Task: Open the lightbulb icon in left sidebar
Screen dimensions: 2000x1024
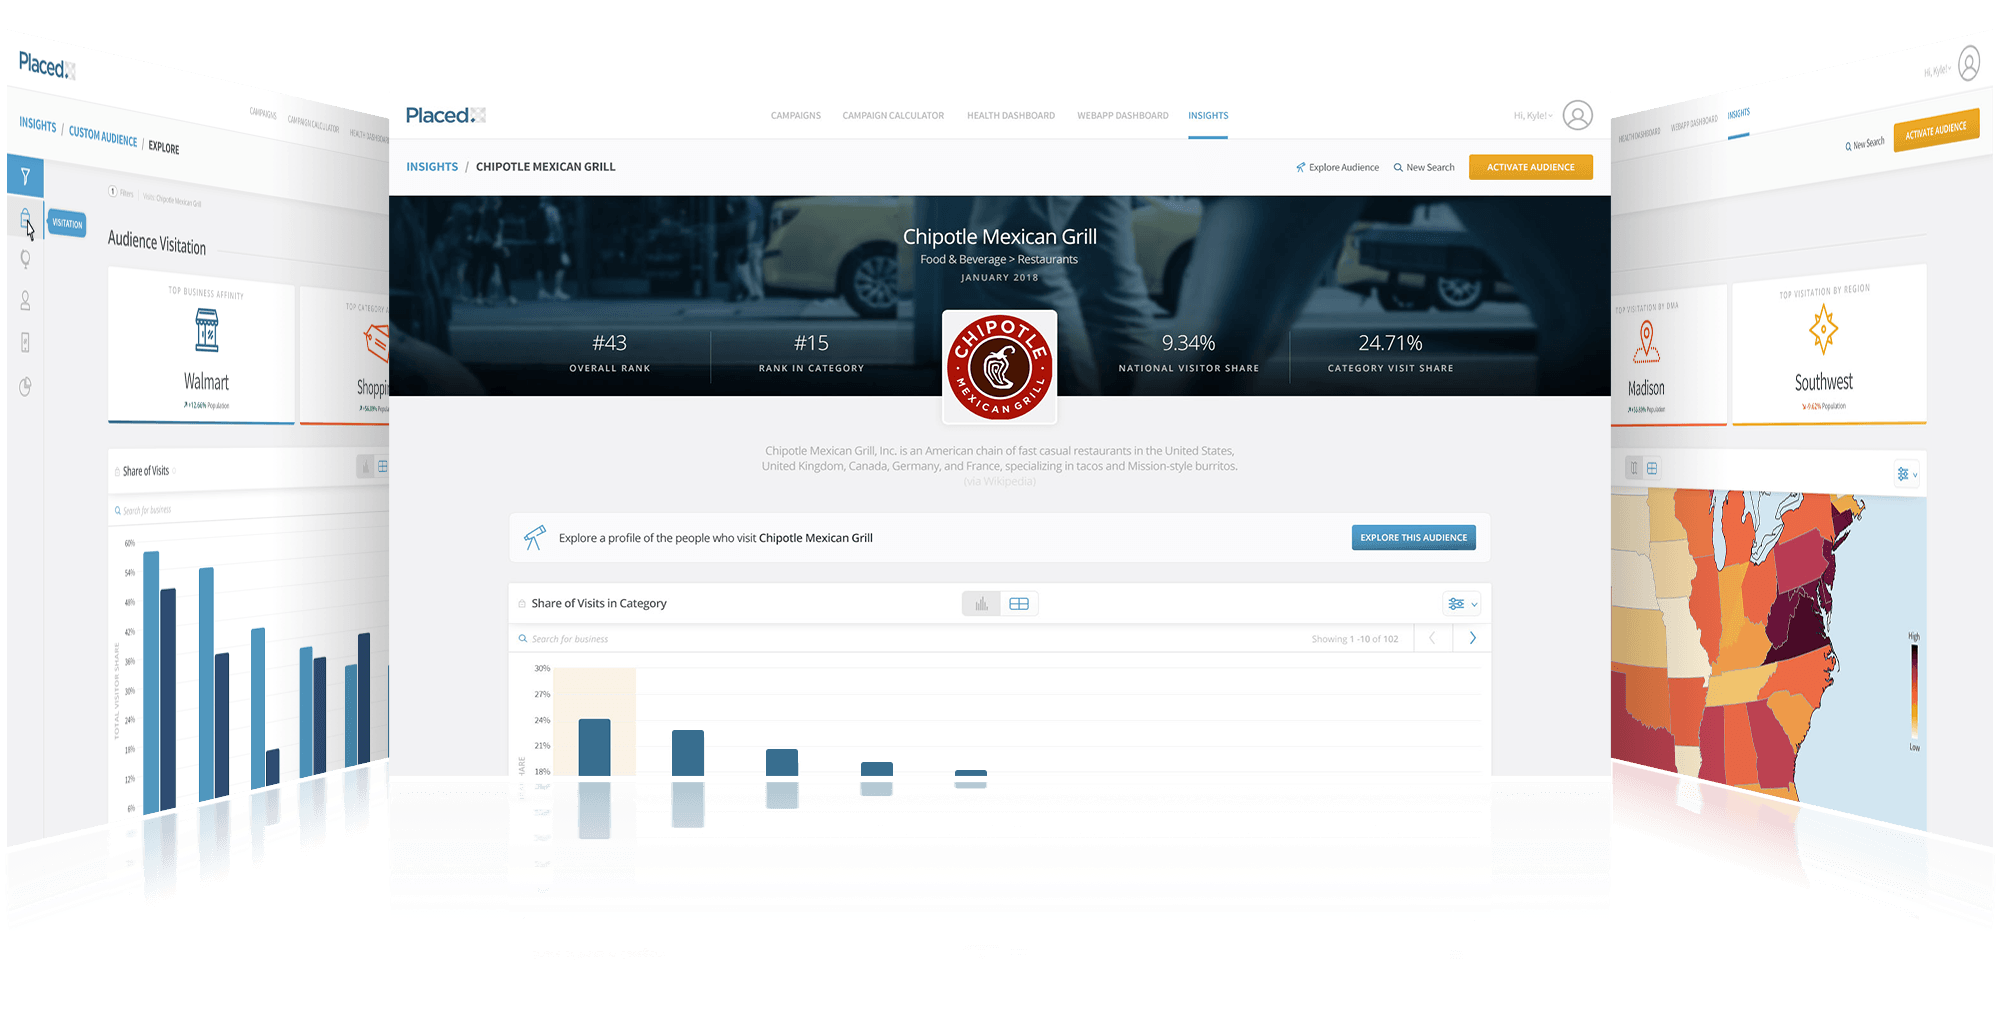Action: (x=25, y=259)
